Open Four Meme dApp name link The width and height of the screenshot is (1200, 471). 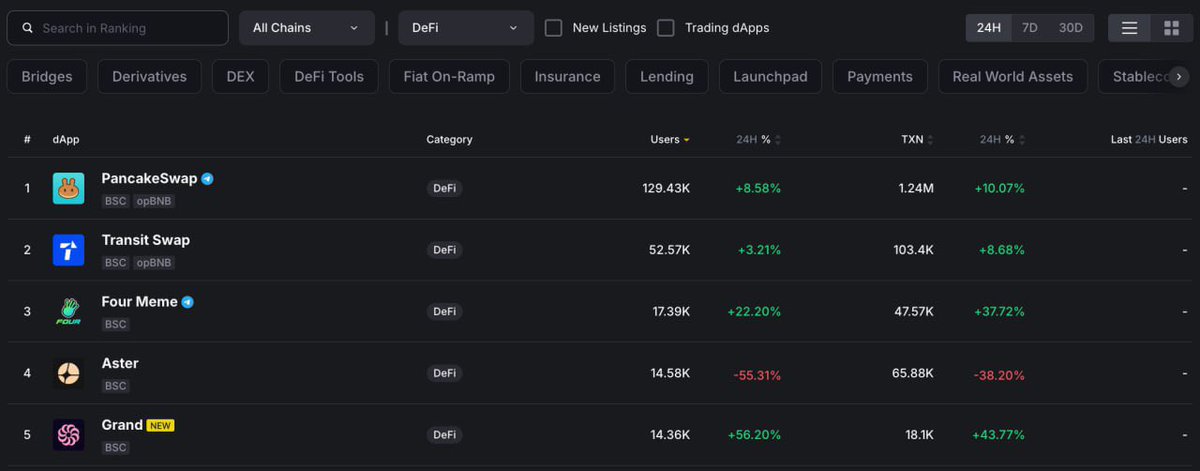(139, 302)
